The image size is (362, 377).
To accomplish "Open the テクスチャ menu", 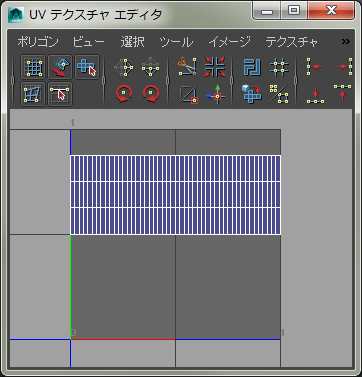I will pyautogui.click(x=292, y=42).
